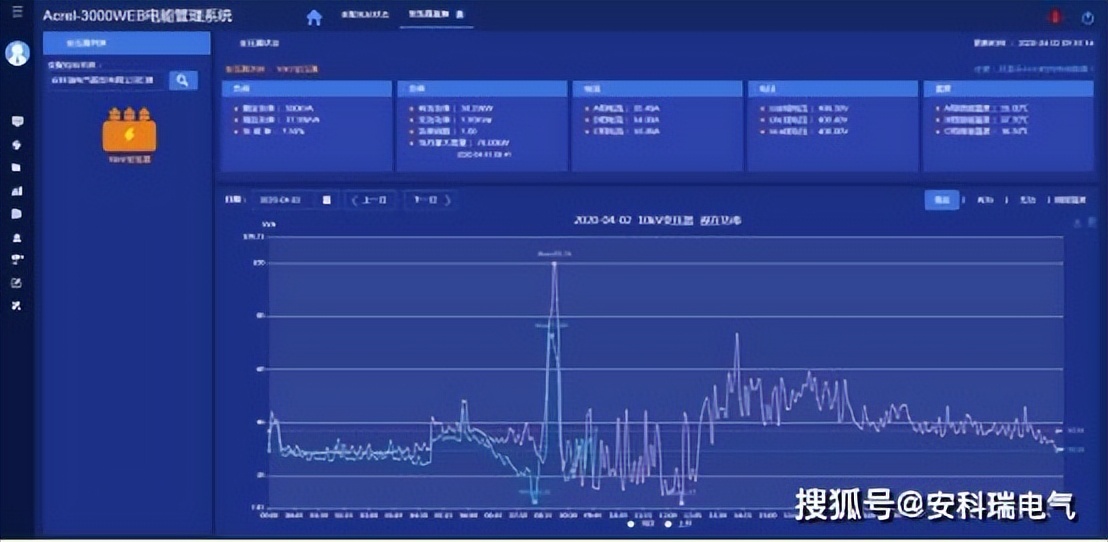The image size is (1108, 542).
Task: Click the highest peak marker on the chart
Action: pyautogui.click(x=554, y=264)
